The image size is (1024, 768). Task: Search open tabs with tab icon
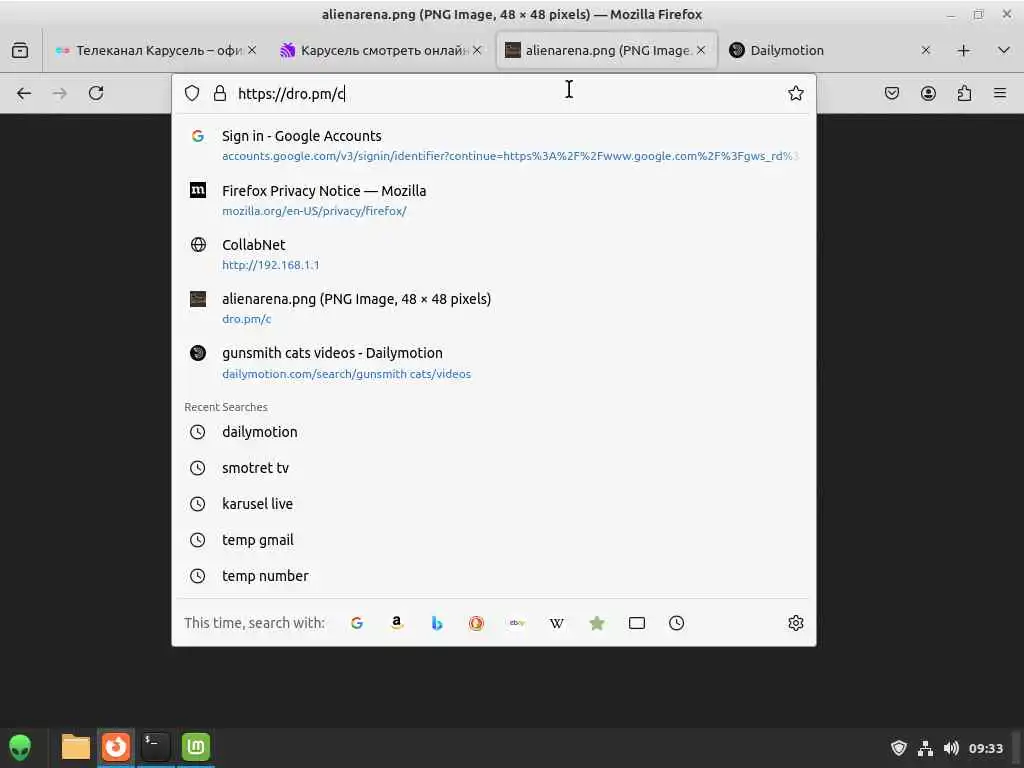pos(637,623)
